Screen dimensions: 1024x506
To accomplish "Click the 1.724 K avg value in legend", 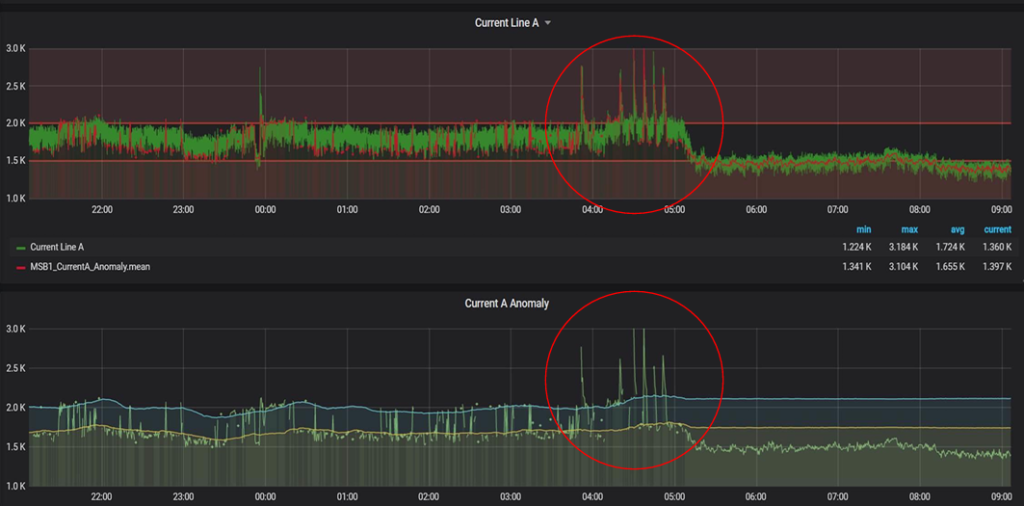I will click(949, 246).
